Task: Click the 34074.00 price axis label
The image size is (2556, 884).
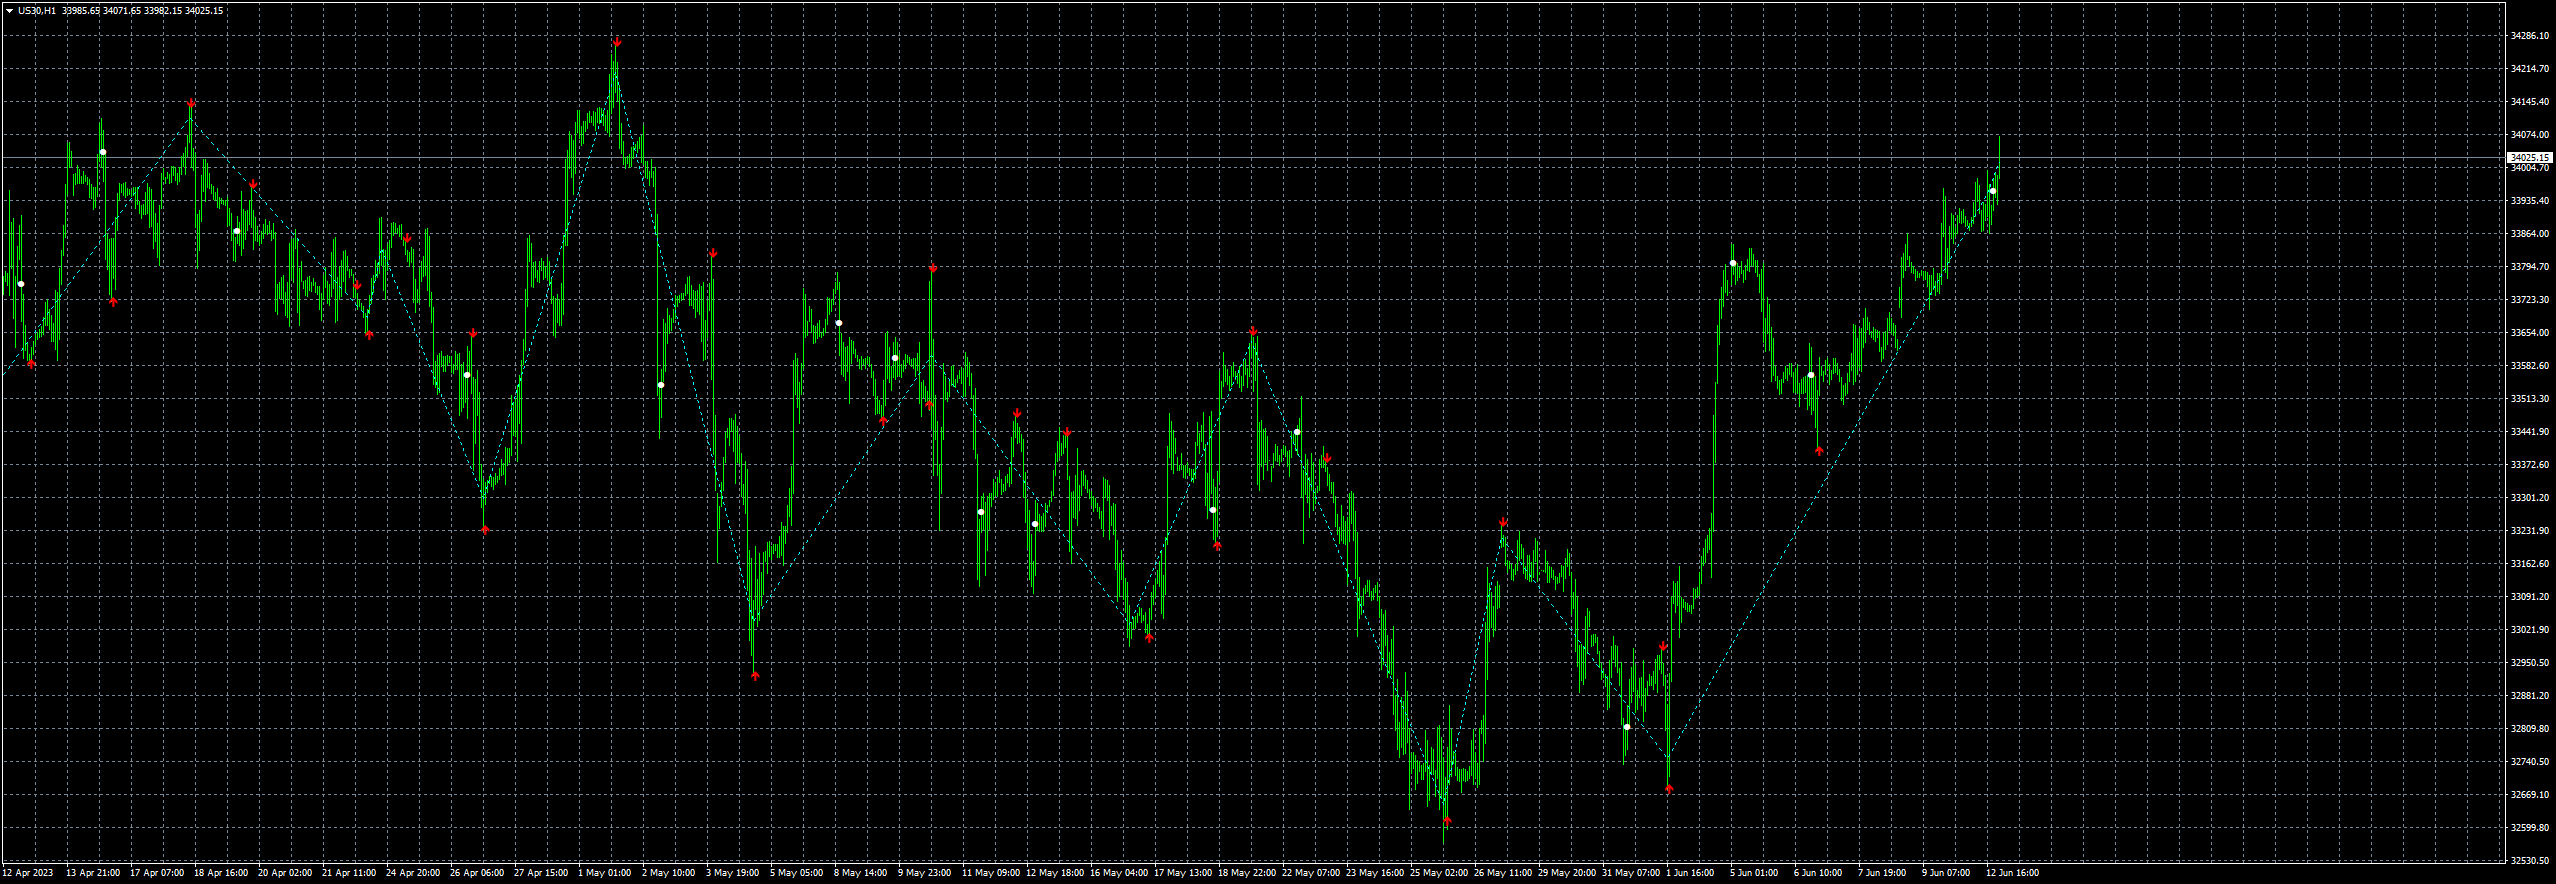Action: pos(2530,135)
